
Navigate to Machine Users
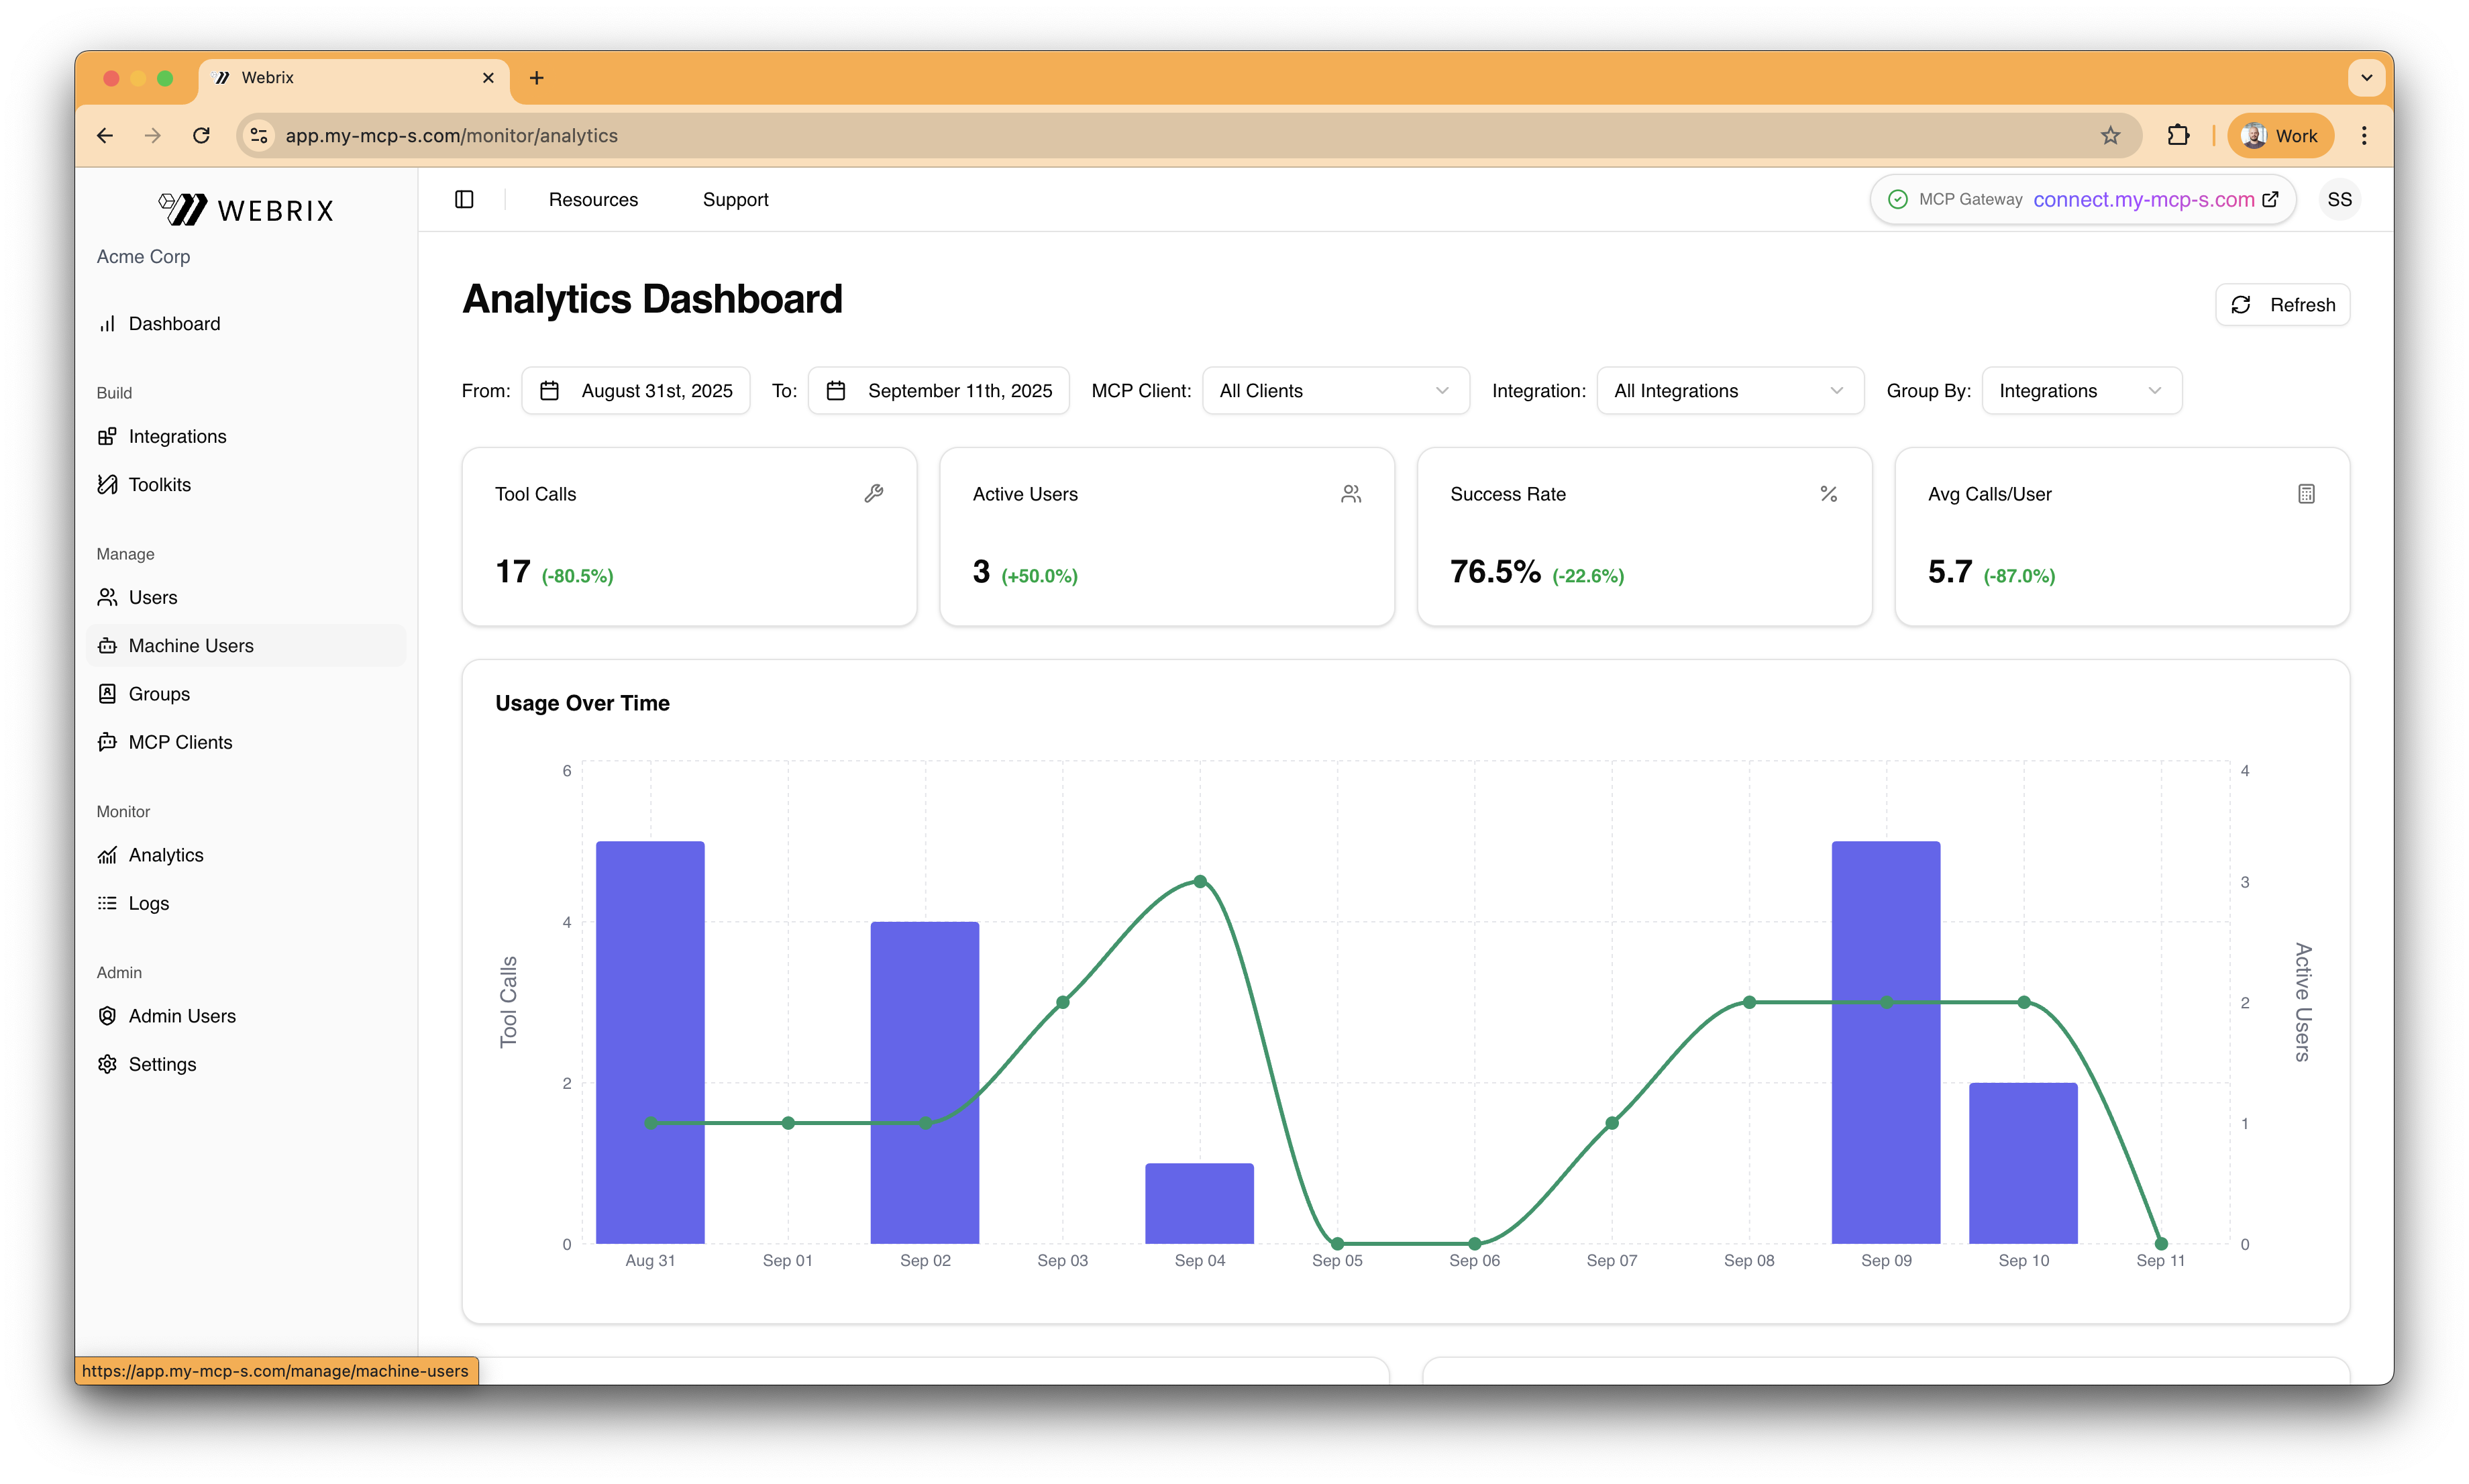[191, 646]
